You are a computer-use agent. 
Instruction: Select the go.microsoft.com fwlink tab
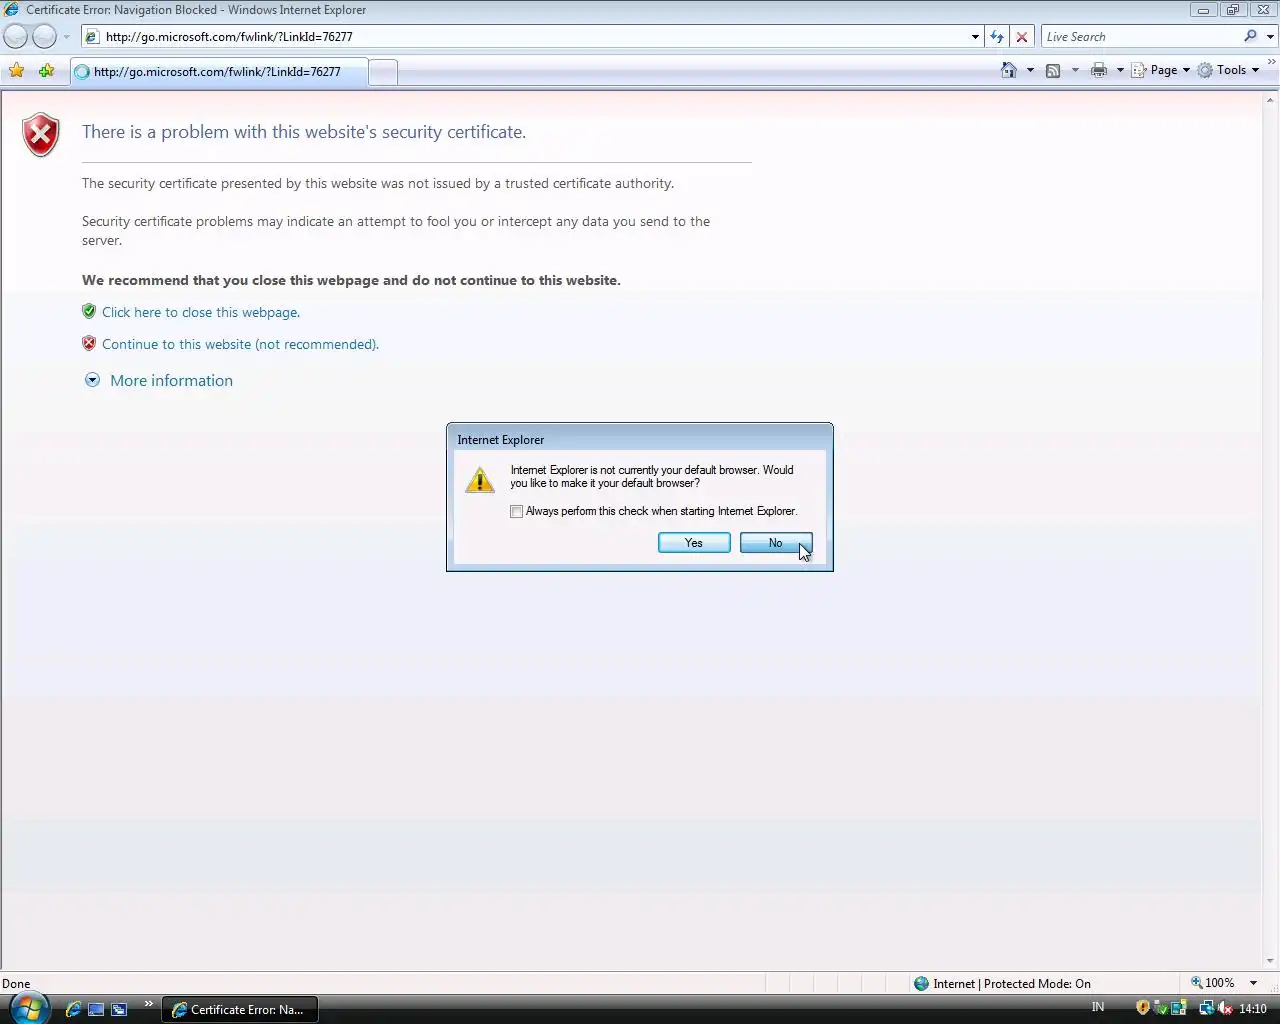(218, 72)
